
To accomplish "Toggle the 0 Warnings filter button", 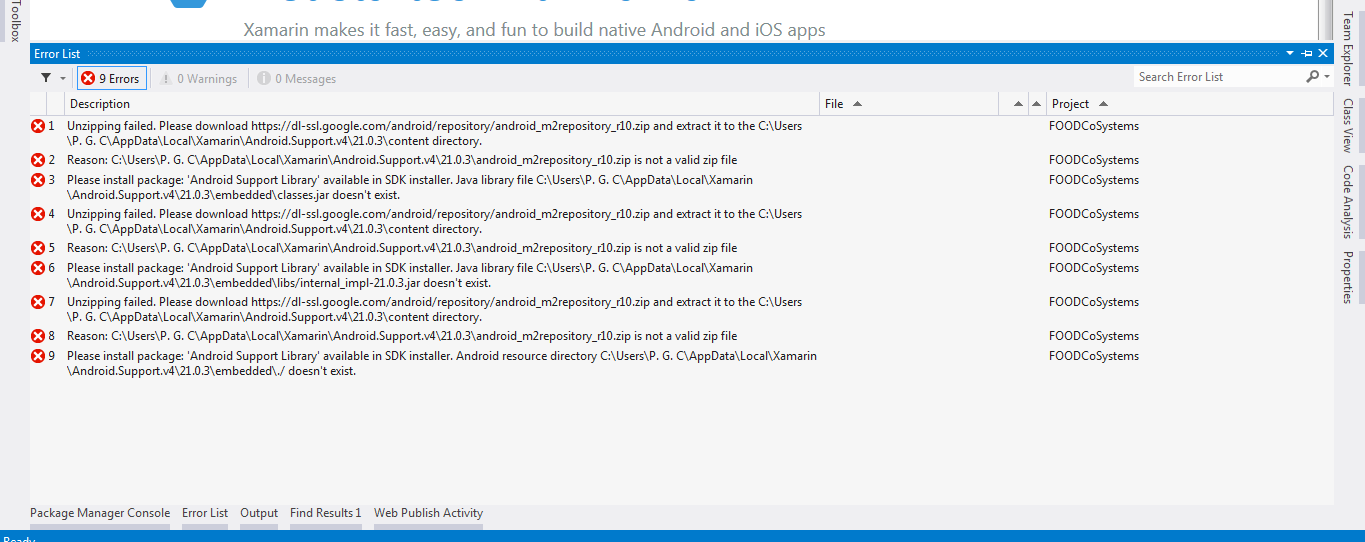I will pos(198,78).
